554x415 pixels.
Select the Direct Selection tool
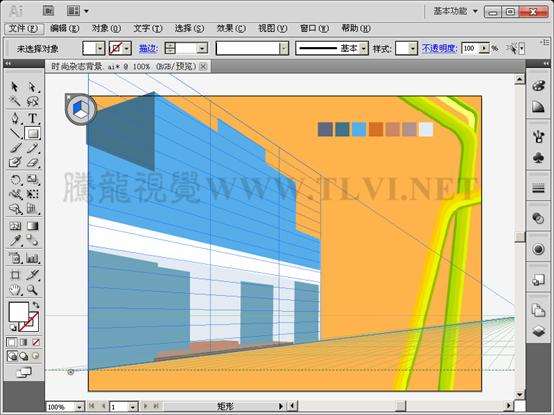32,87
